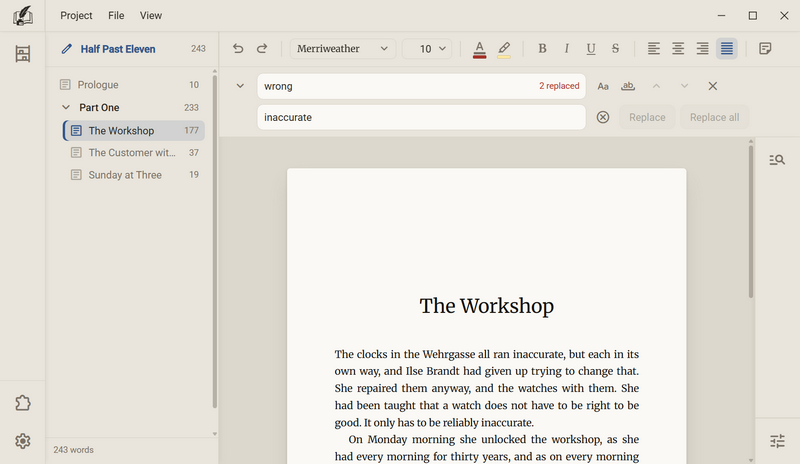Toggle bold formatting

click(x=542, y=48)
